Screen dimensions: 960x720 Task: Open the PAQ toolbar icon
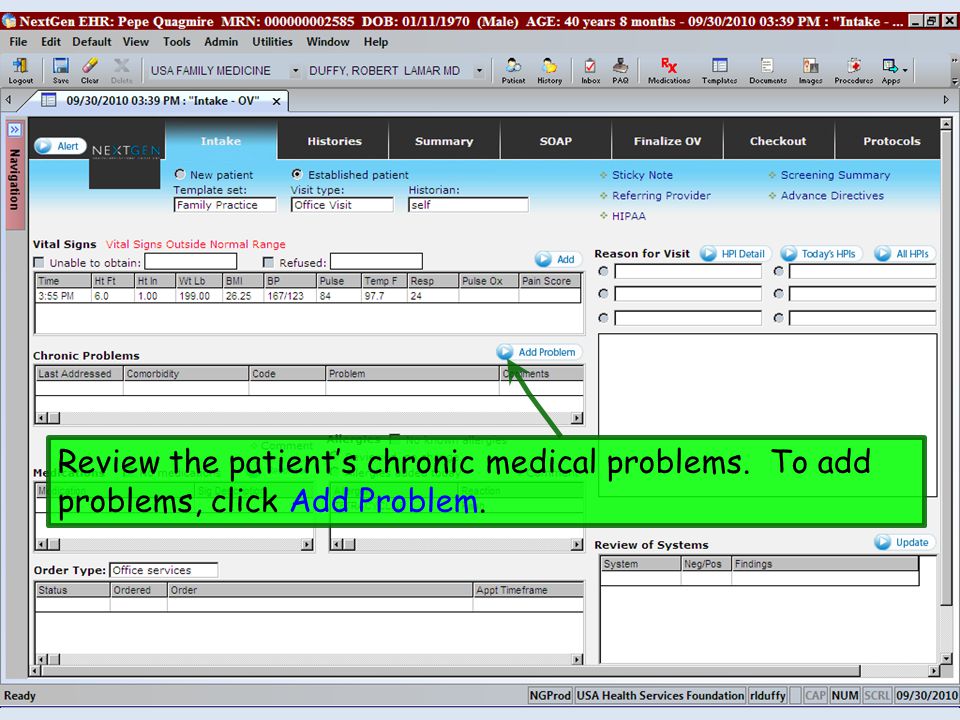620,70
